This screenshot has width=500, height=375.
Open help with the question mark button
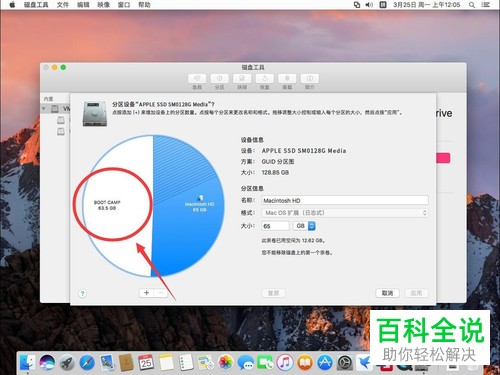click(x=82, y=294)
